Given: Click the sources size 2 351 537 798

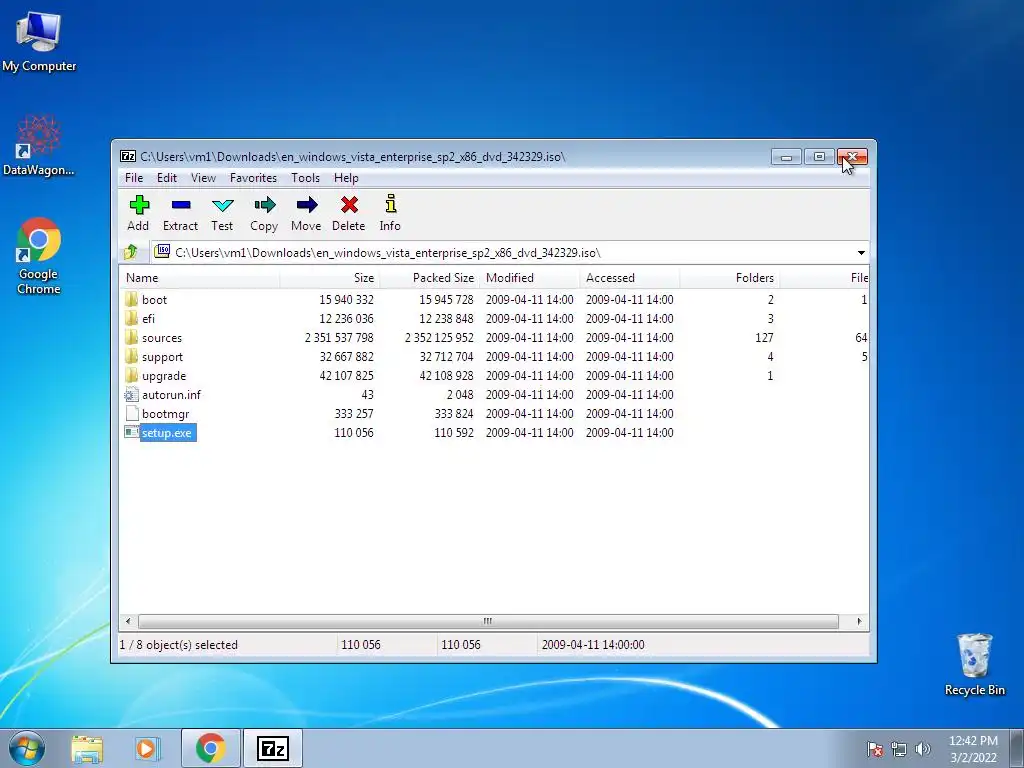Looking at the screenshot, I should pos(339,338).
